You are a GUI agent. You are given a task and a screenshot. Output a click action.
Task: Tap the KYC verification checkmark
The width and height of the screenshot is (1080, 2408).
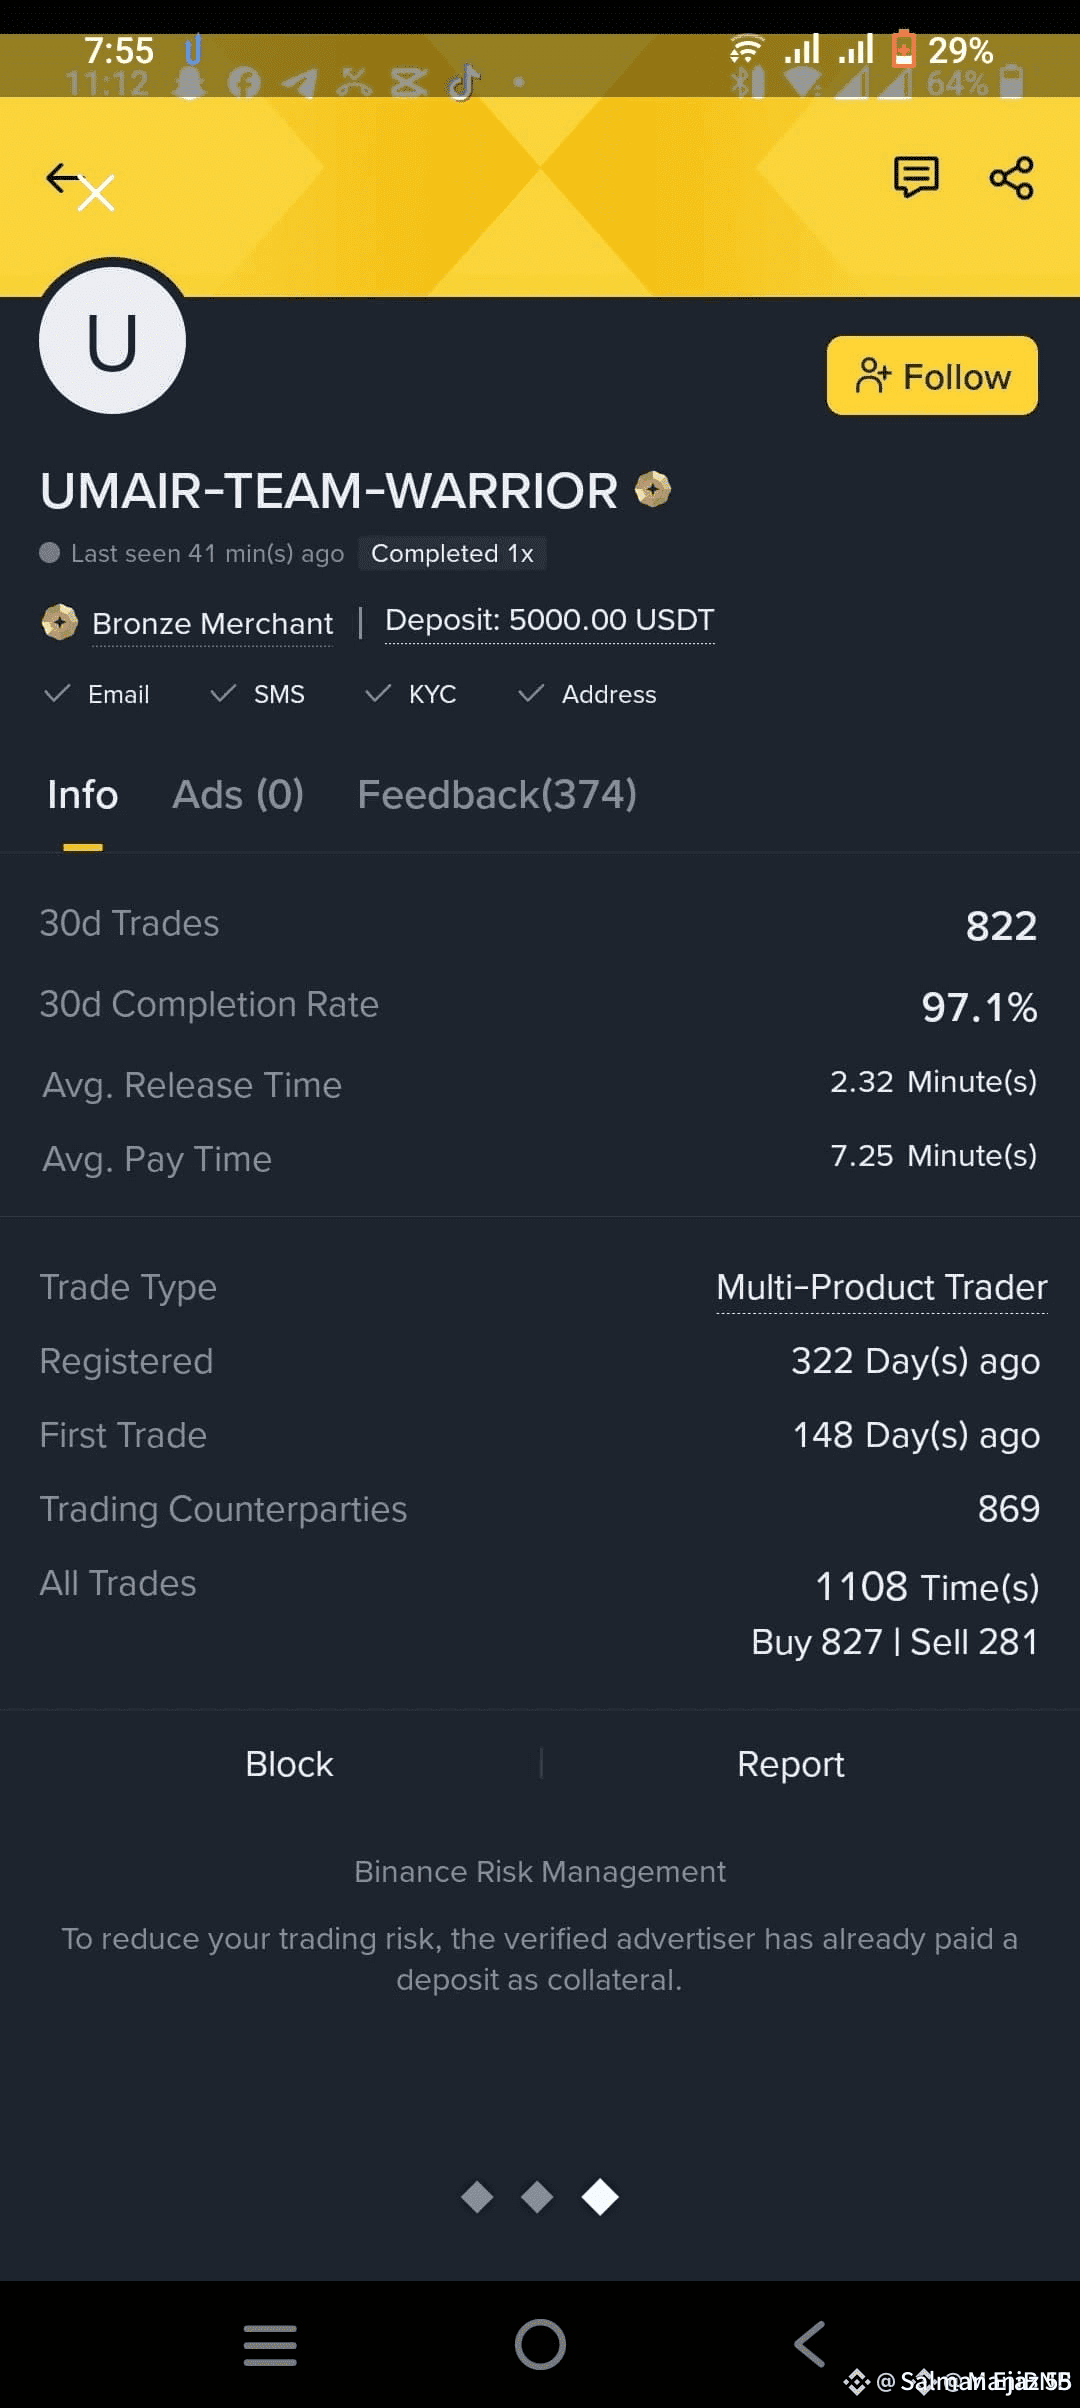pyautogui.click(x=378, y=693)
